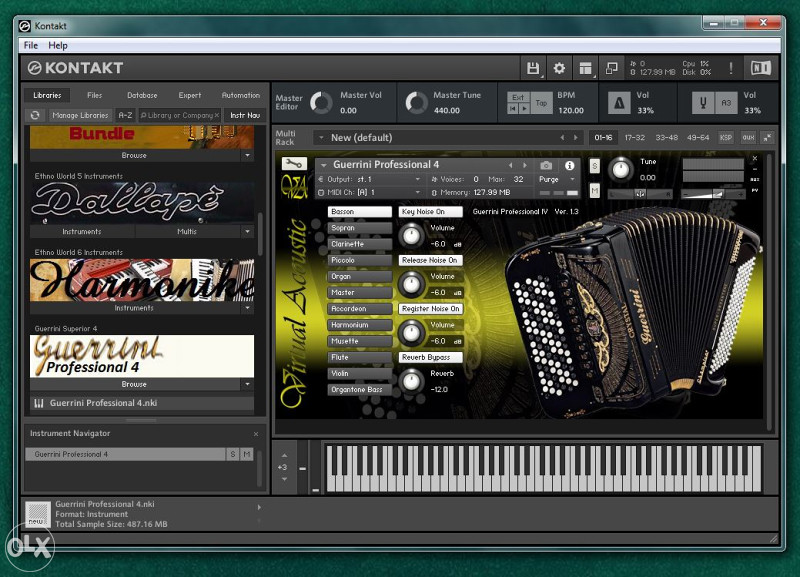Go to next multi with right arrow
Viewport: 800px width, 577px height.
576,137
